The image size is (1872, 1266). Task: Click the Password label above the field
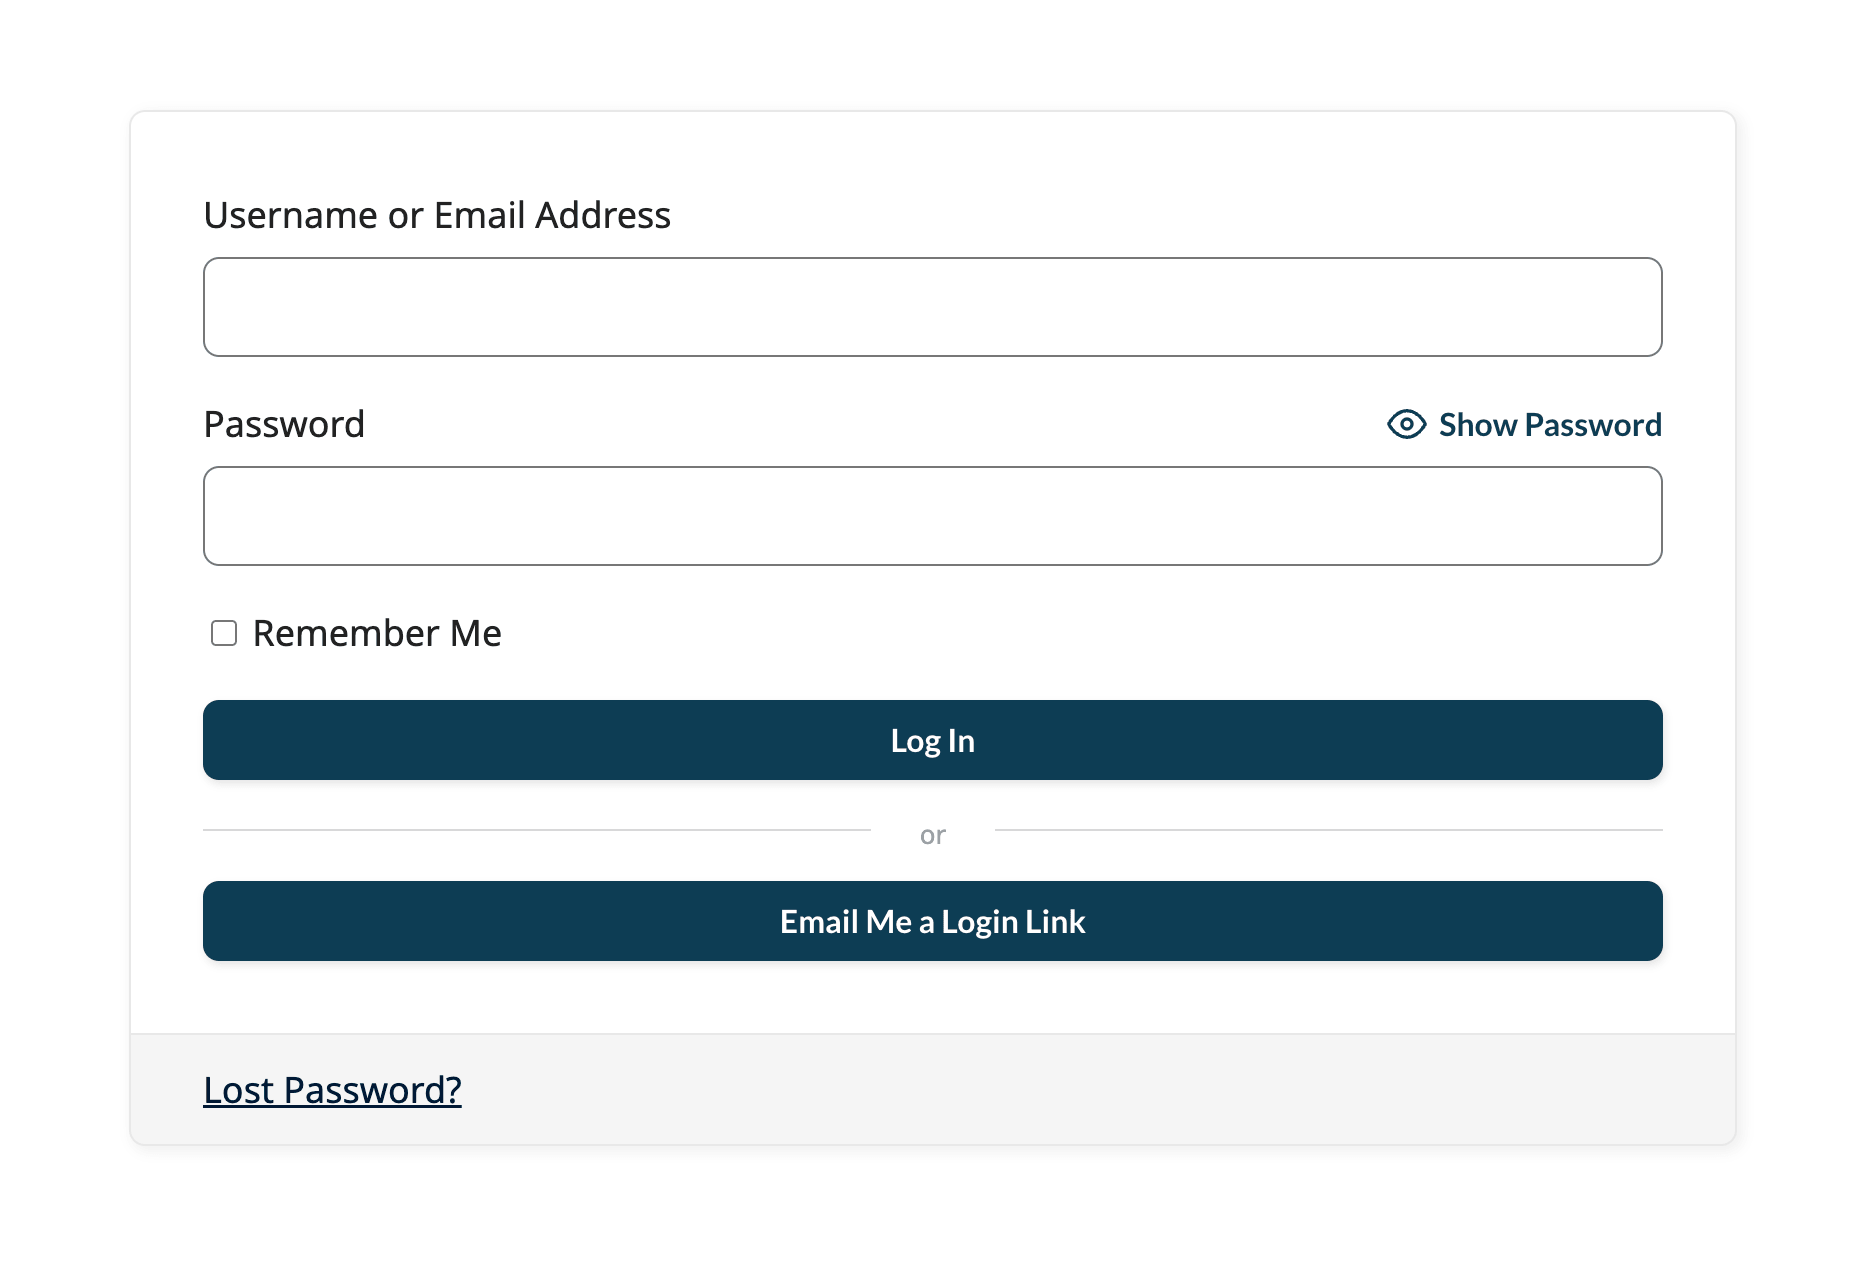pos(283,423)
